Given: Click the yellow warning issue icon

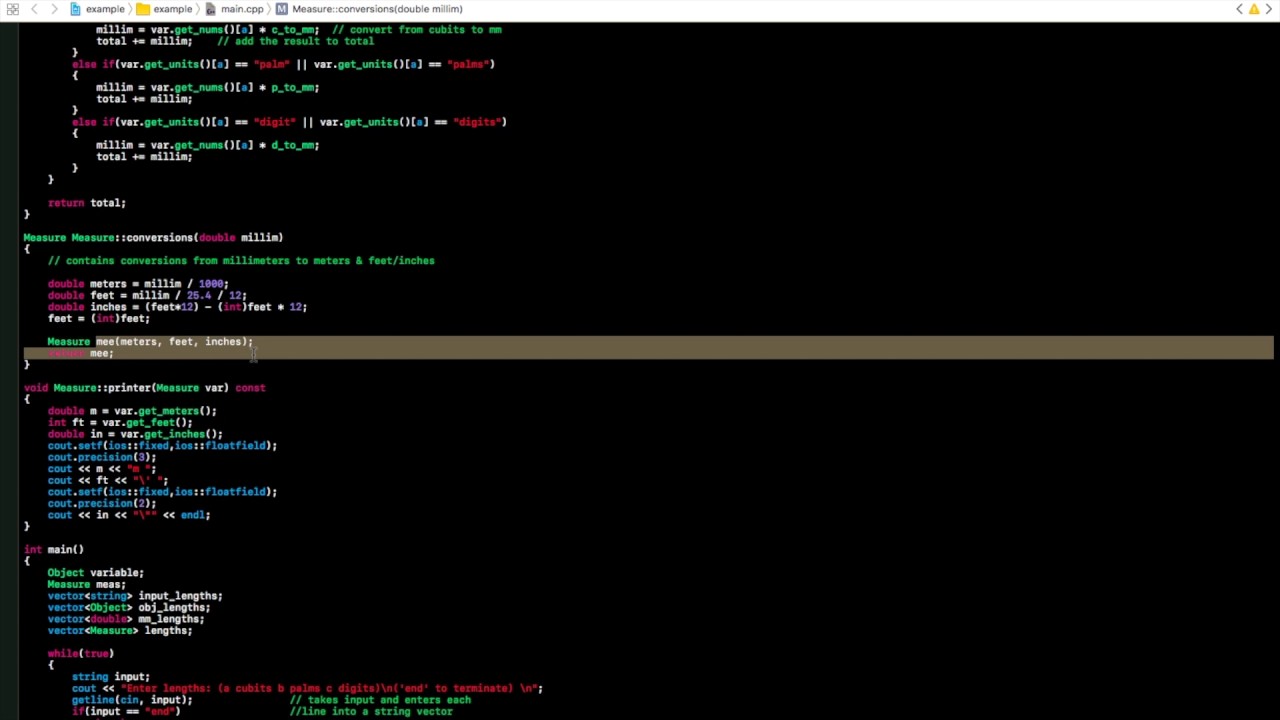Looking at the screenshot, I should [1254, 9].
